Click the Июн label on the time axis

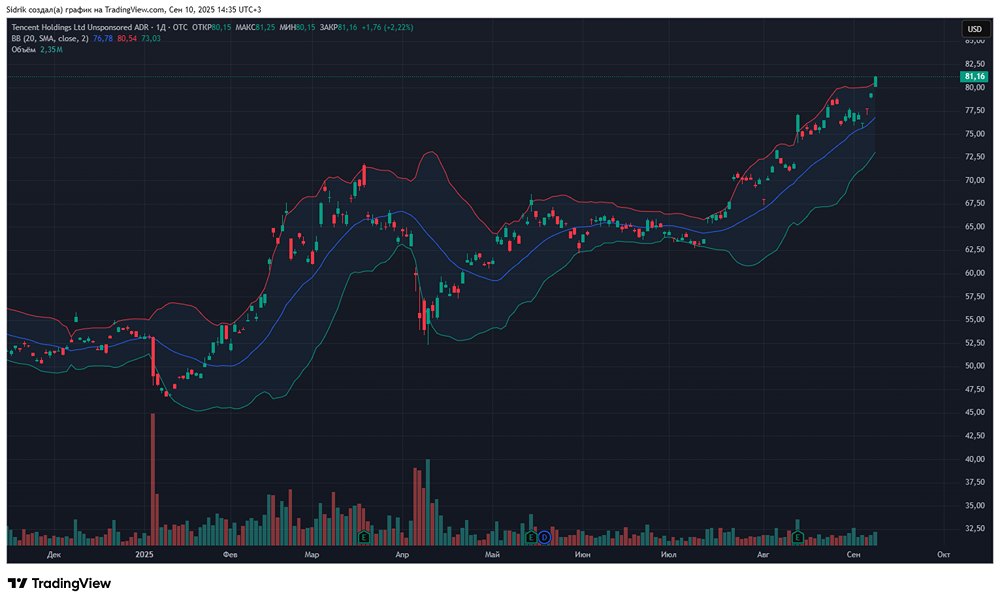coord(583,555)
